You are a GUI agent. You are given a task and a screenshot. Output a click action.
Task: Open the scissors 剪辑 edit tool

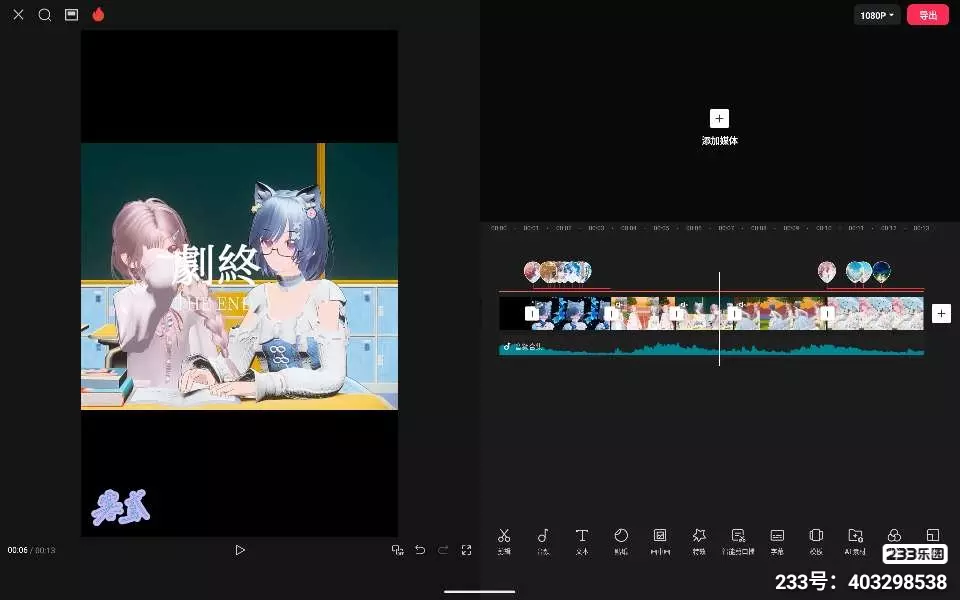(x=504, y=541)
